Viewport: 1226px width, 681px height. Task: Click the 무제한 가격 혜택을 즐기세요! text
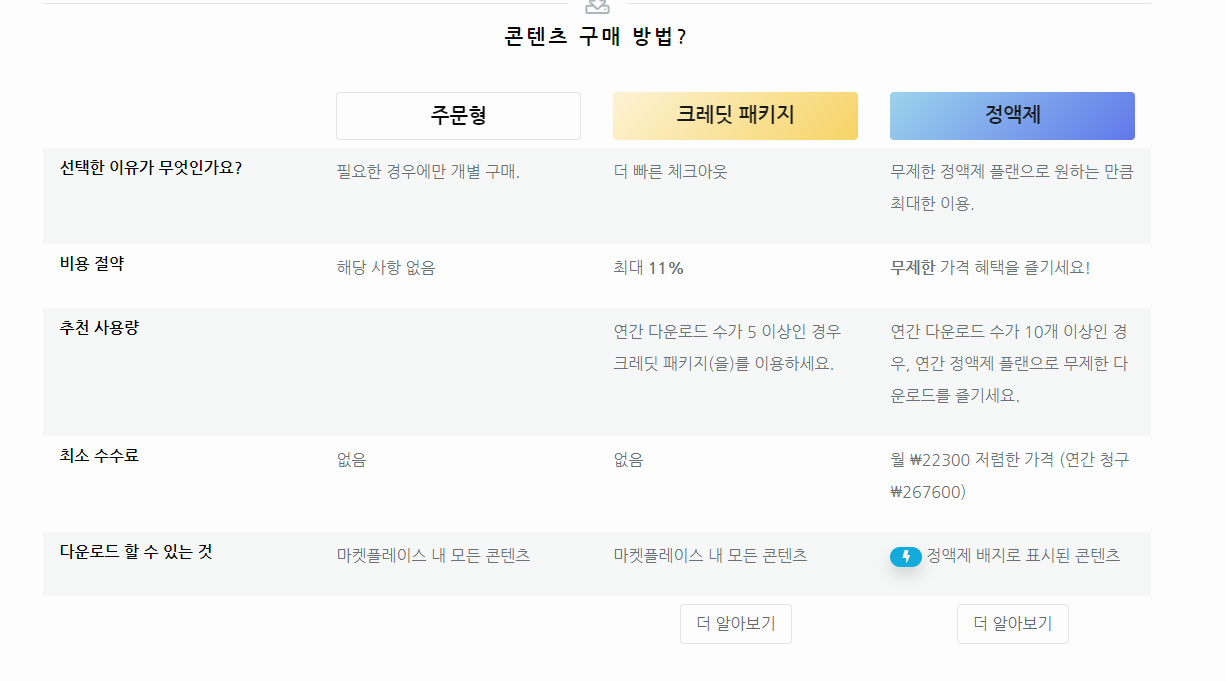pos(990,268)
